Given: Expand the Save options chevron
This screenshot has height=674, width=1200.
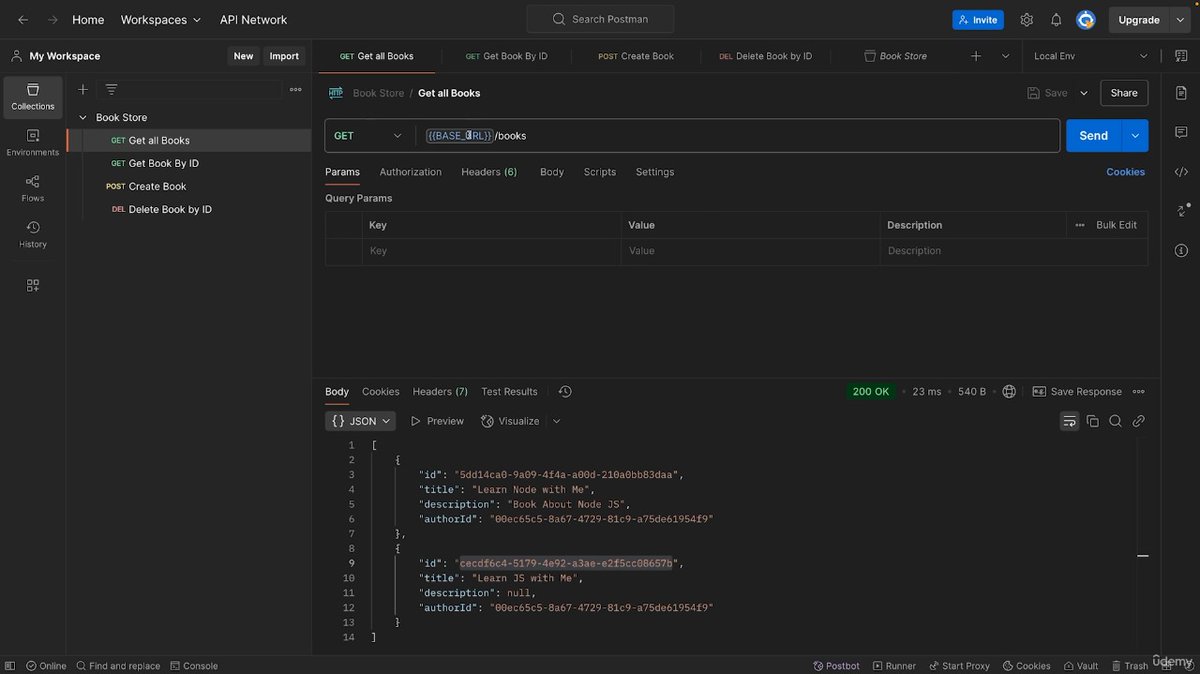Looking at the screenshot, I should (x=1084, y=93).
